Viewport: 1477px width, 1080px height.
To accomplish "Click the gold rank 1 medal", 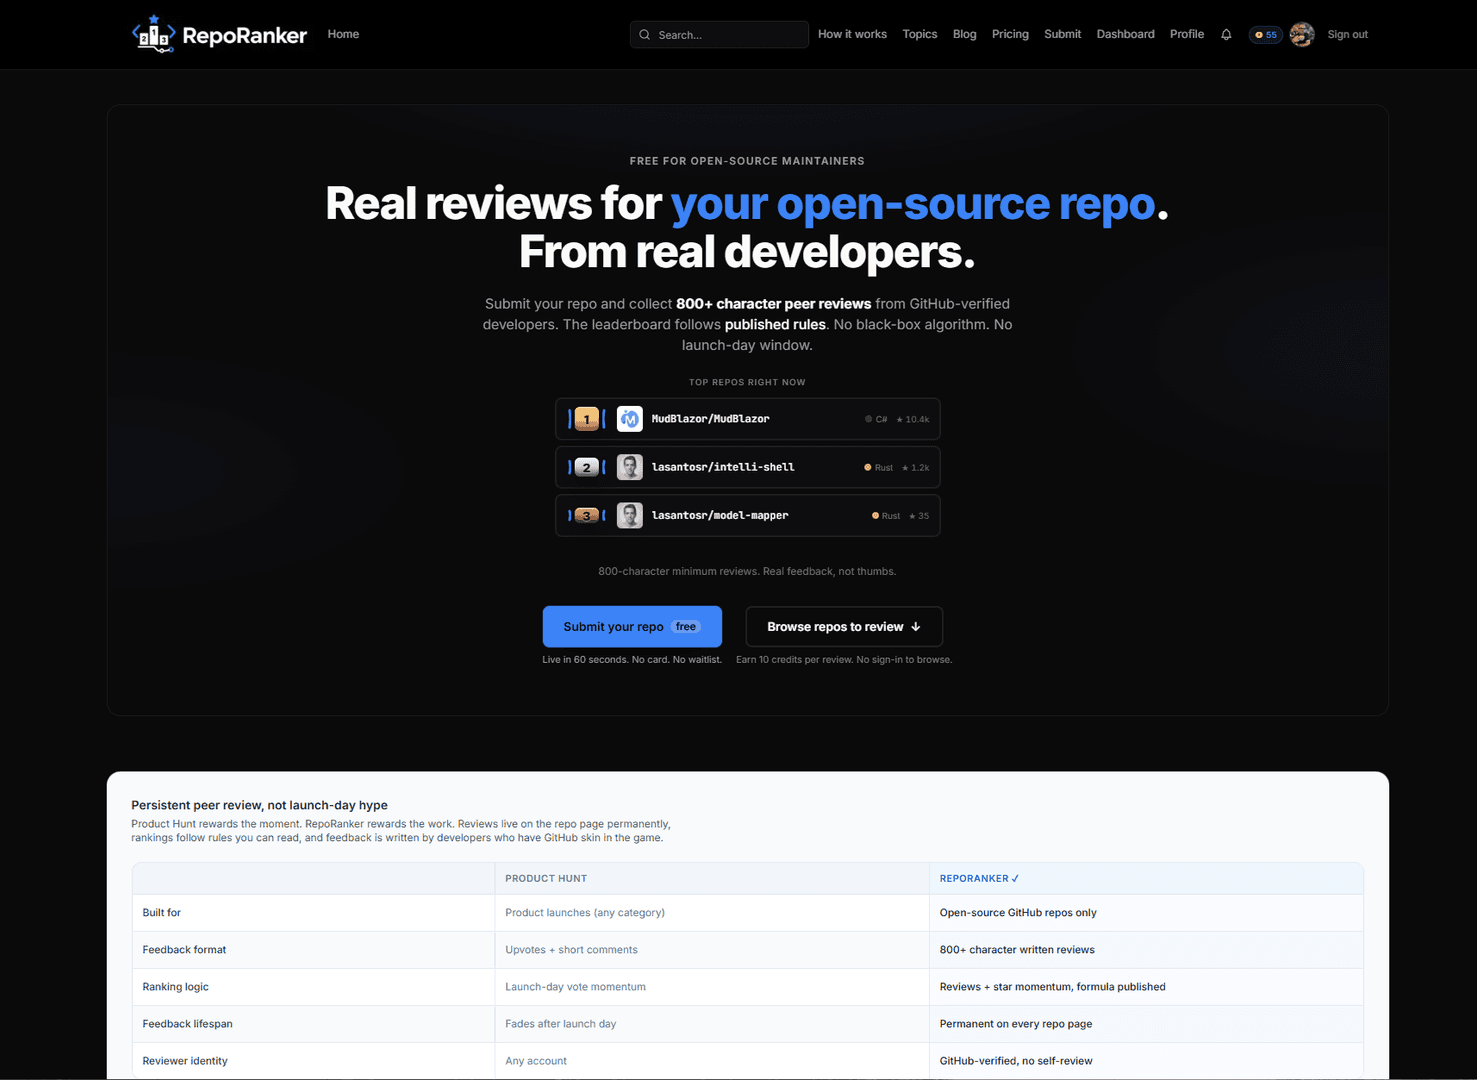I will tap(587, 419).
